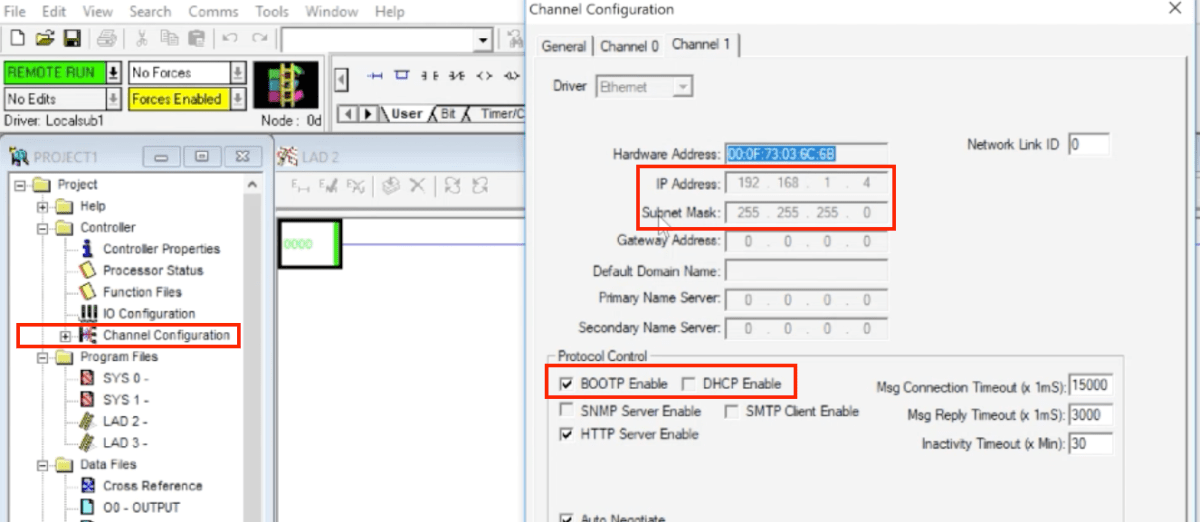Insert normally open contact instruction

click(431, 76)
